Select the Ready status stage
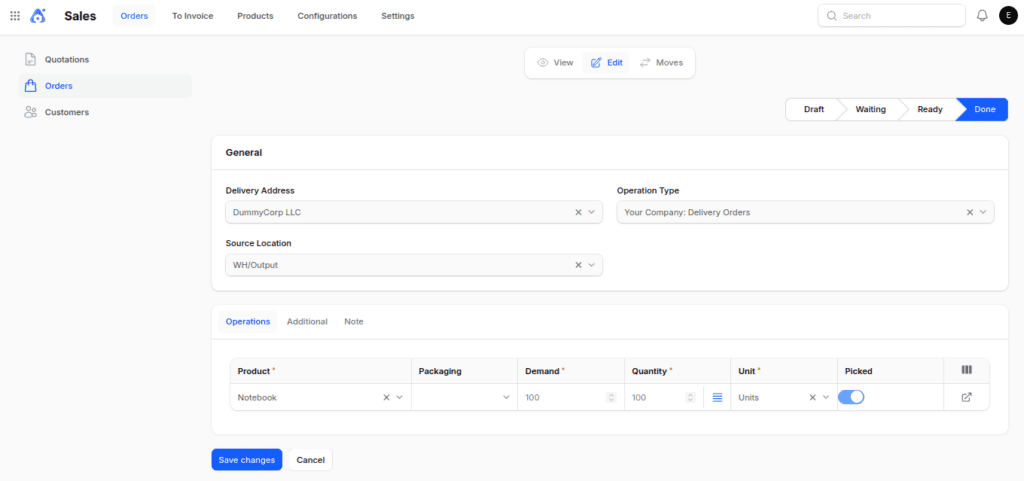This screenshot has width=1024, height=481. pyautogui.click(x=929, y=110)
